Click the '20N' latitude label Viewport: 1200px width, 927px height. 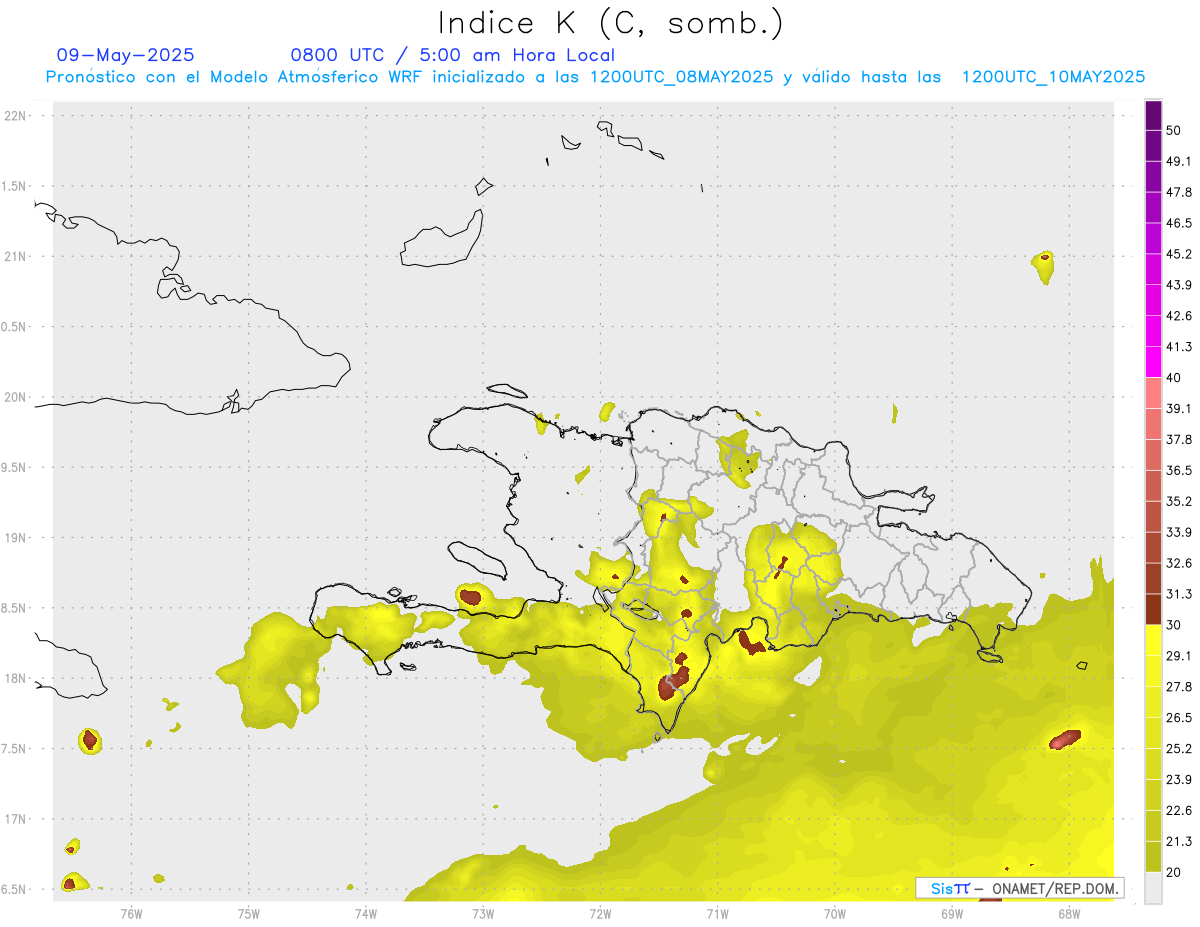coord(16,397)
